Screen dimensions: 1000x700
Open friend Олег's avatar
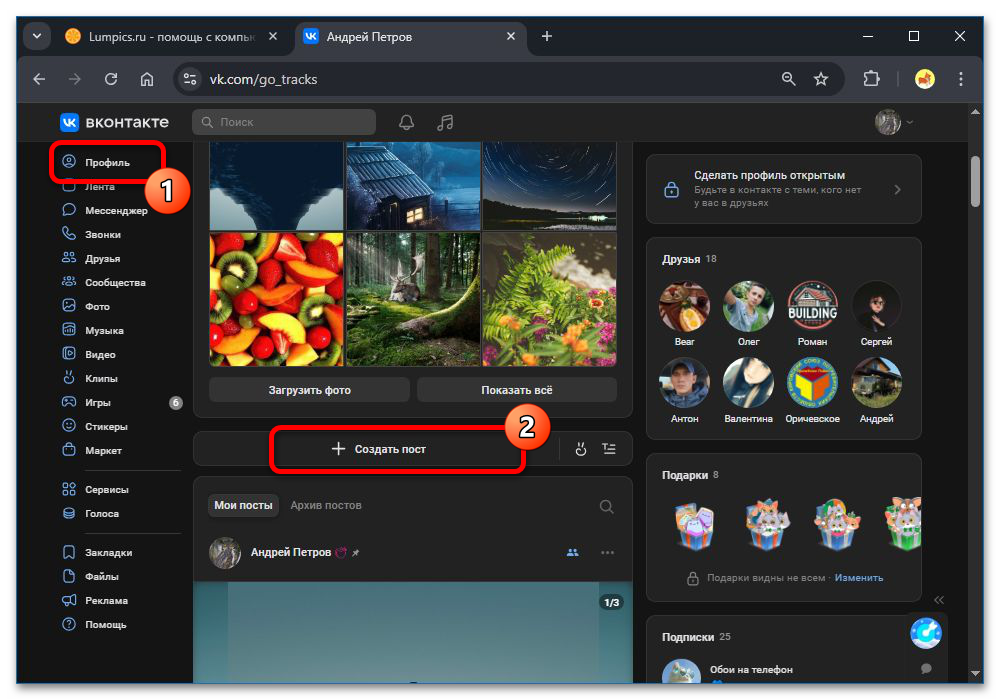click(748, 307)
